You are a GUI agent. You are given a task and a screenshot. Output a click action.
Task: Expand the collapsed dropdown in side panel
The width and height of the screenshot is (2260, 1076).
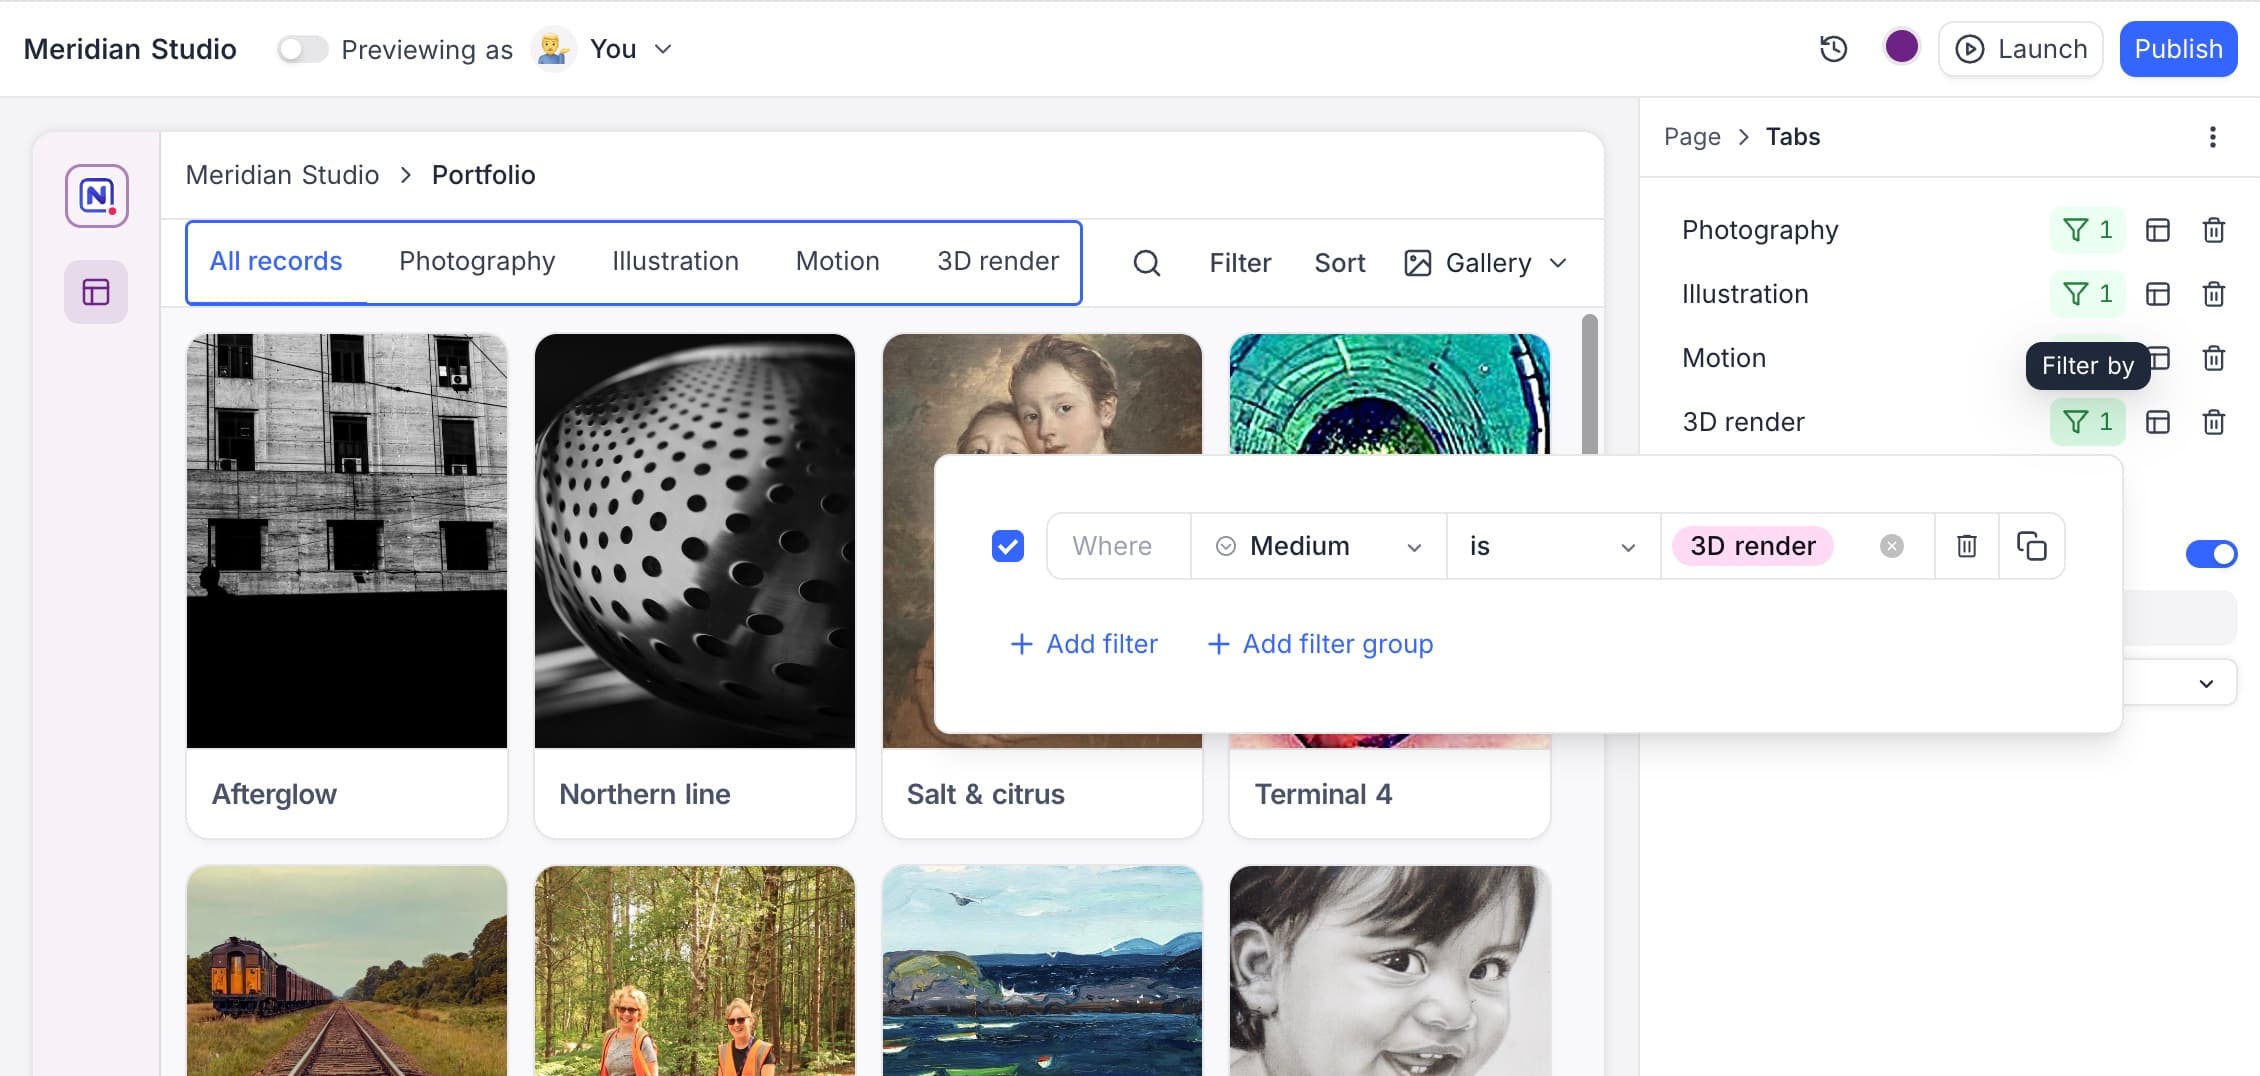click(2205, 684)
